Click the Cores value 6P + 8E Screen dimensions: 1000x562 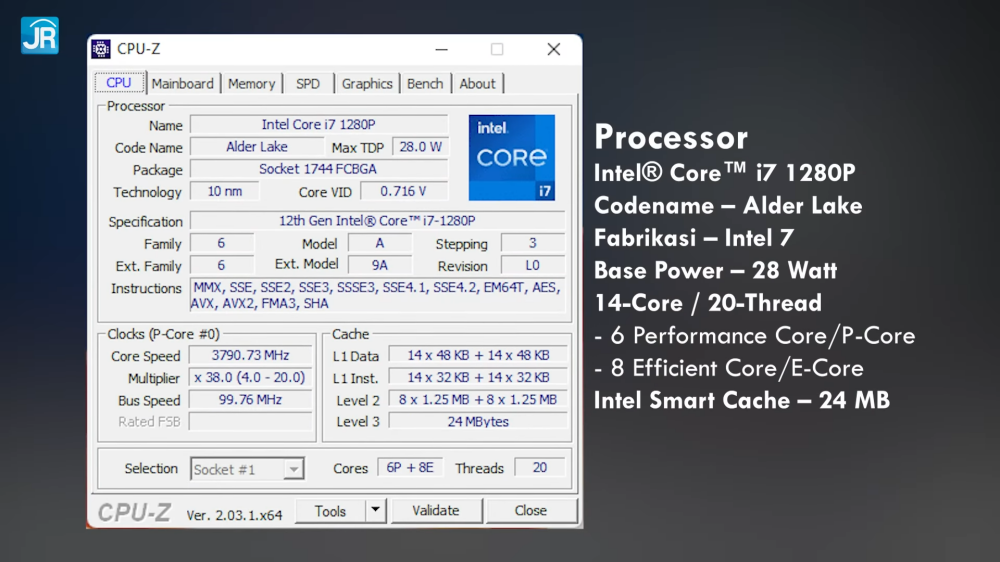410,468
